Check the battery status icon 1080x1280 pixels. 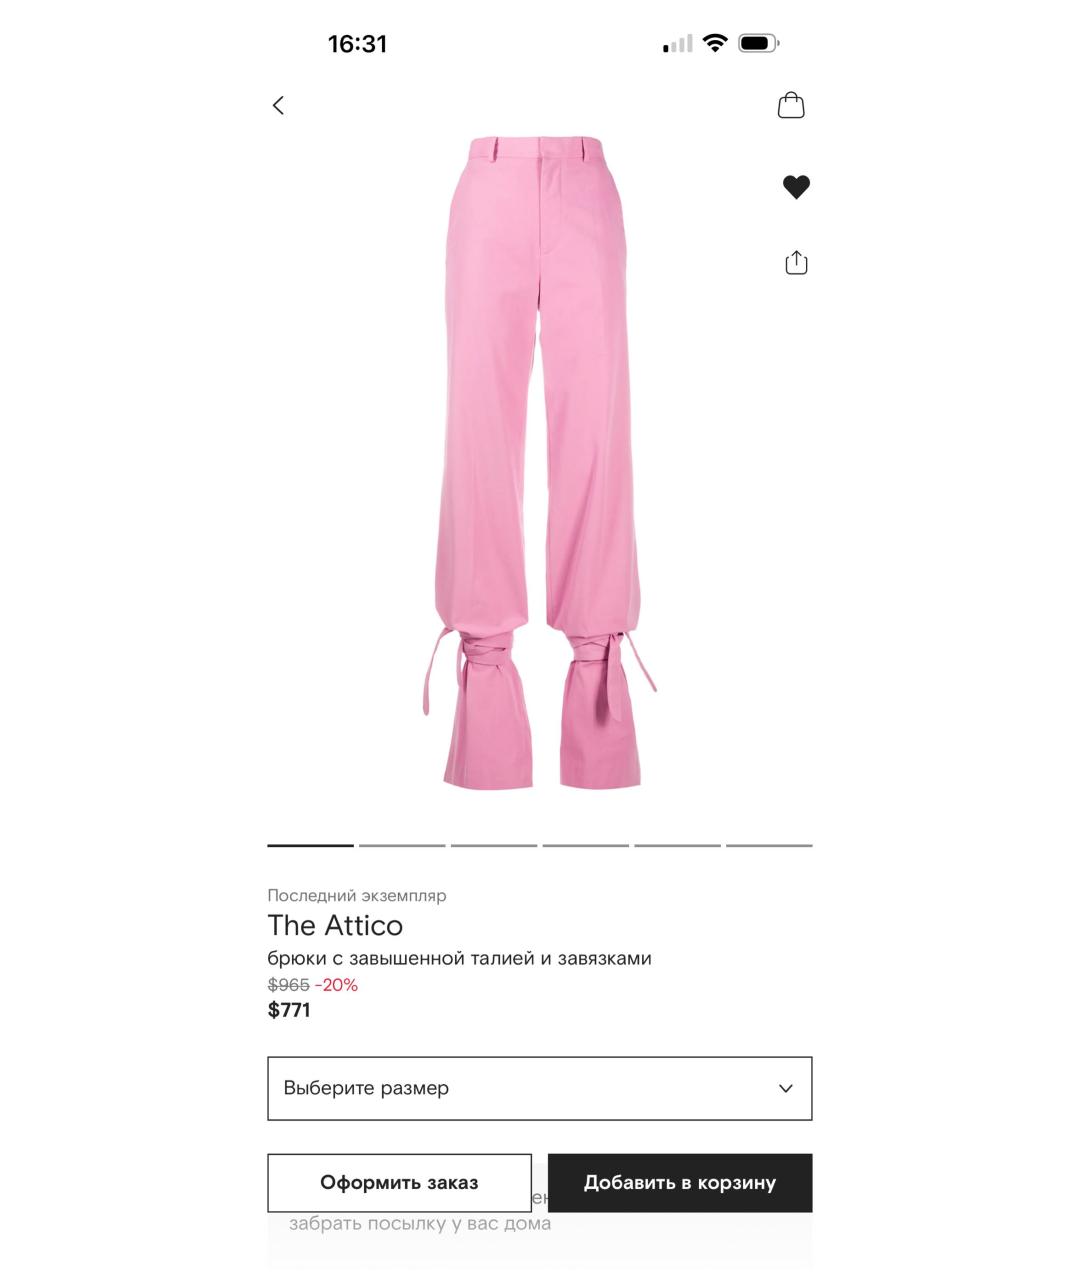[759, 43]
